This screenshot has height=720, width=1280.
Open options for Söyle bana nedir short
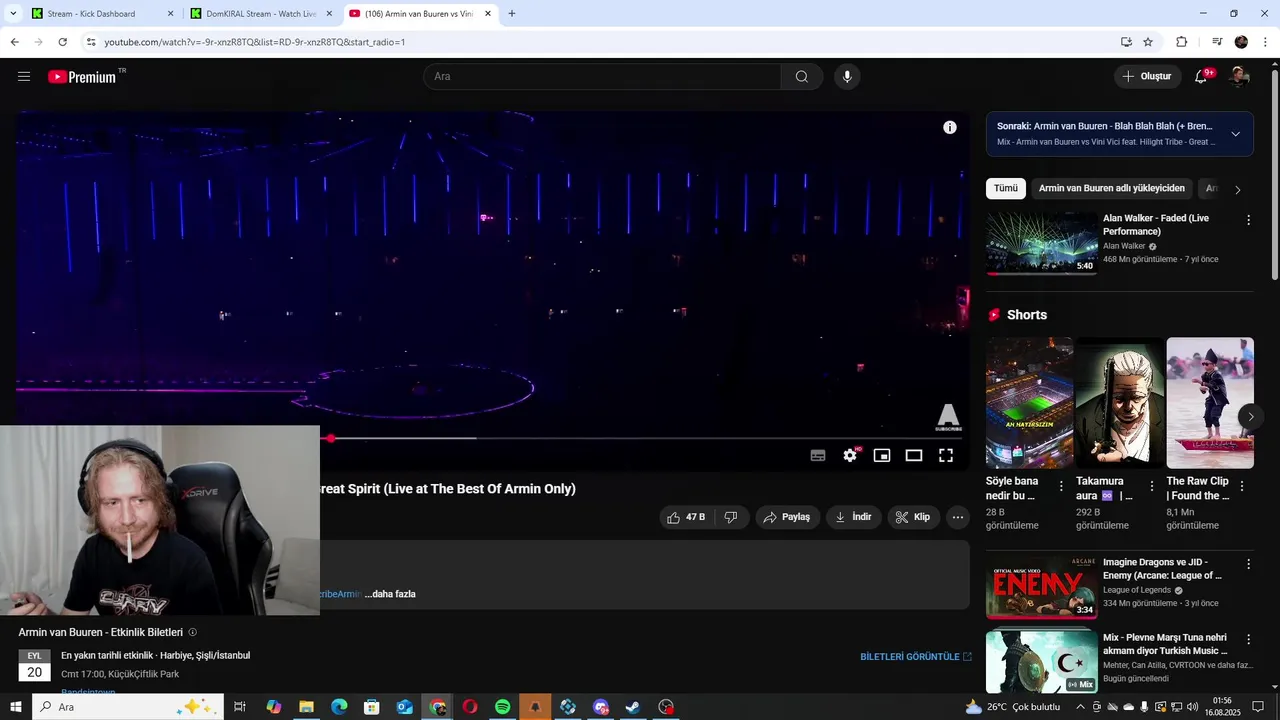(1061, 486)
